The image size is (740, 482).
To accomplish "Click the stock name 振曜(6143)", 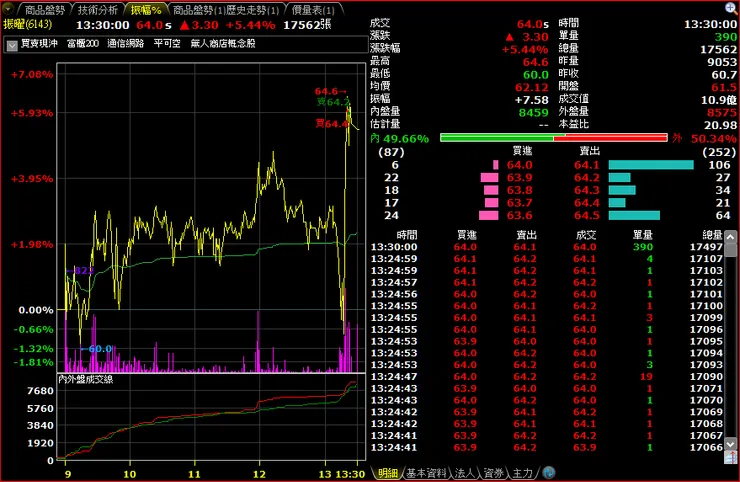I will point(27,25).
